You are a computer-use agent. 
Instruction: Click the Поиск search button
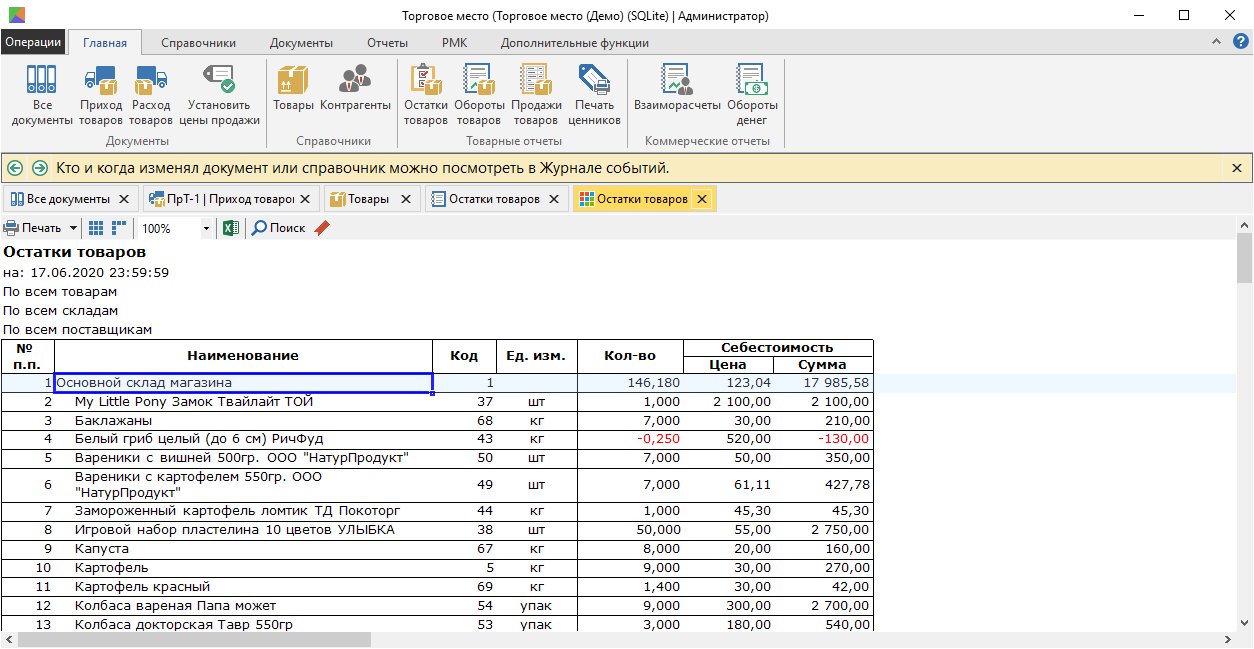point(278,228)
